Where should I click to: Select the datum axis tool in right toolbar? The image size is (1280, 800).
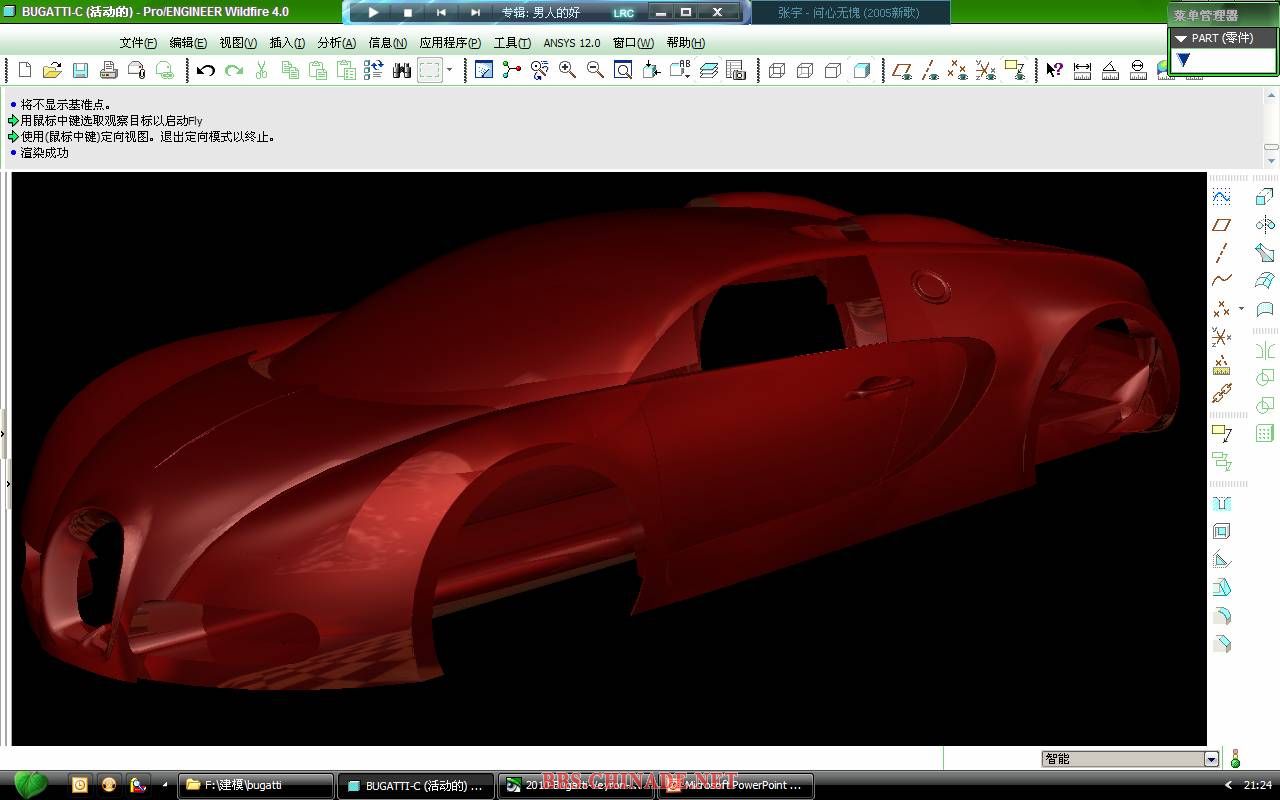click(x=1221, y=253)
